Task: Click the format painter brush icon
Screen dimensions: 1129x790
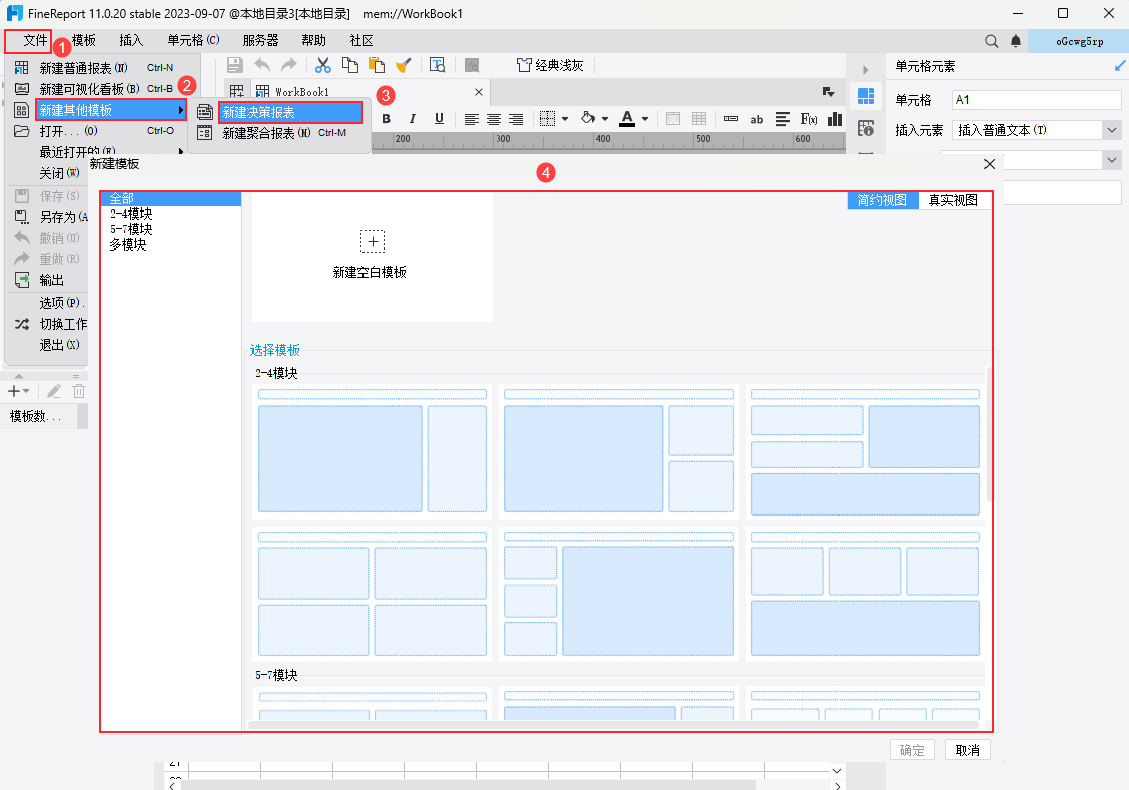Action: pyautogui.click(x=404, y=66)
